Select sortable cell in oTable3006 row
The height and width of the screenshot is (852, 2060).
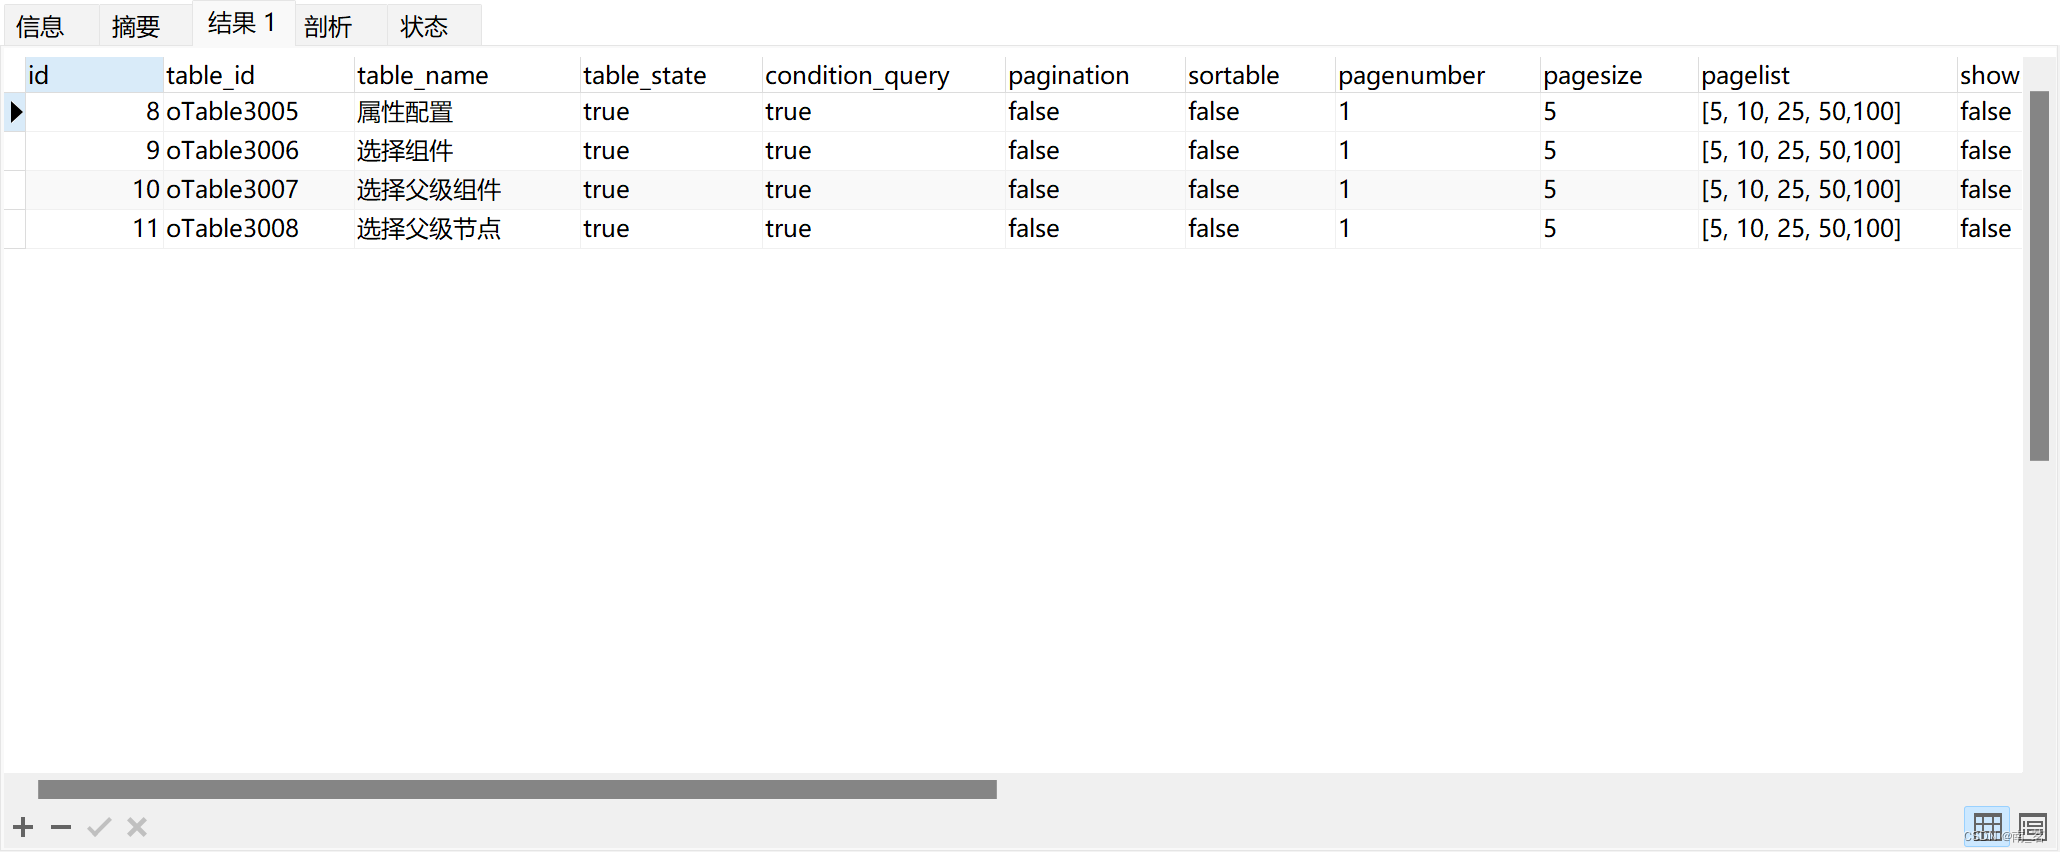1260,150
